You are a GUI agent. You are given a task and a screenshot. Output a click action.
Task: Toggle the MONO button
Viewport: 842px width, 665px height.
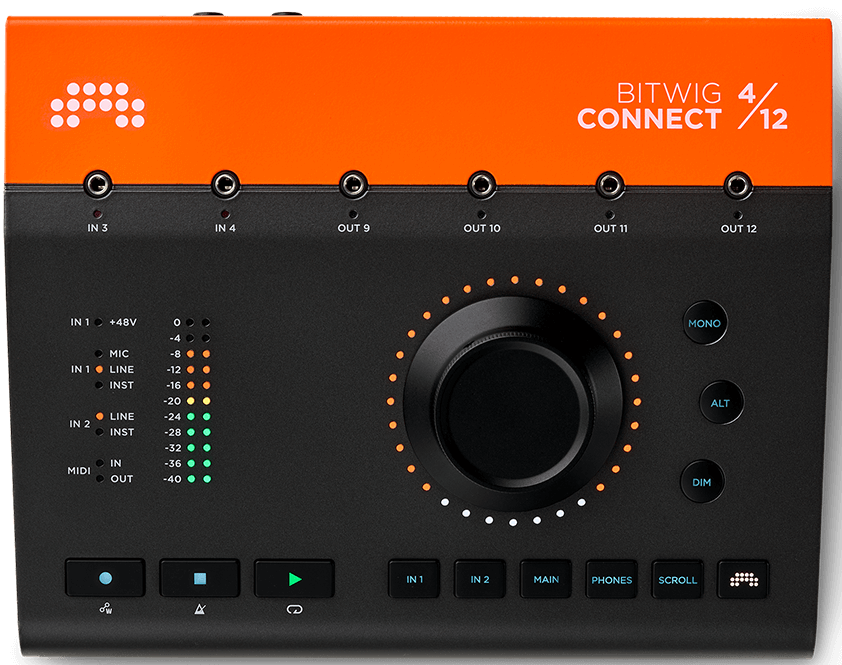[x=704, y=324]
